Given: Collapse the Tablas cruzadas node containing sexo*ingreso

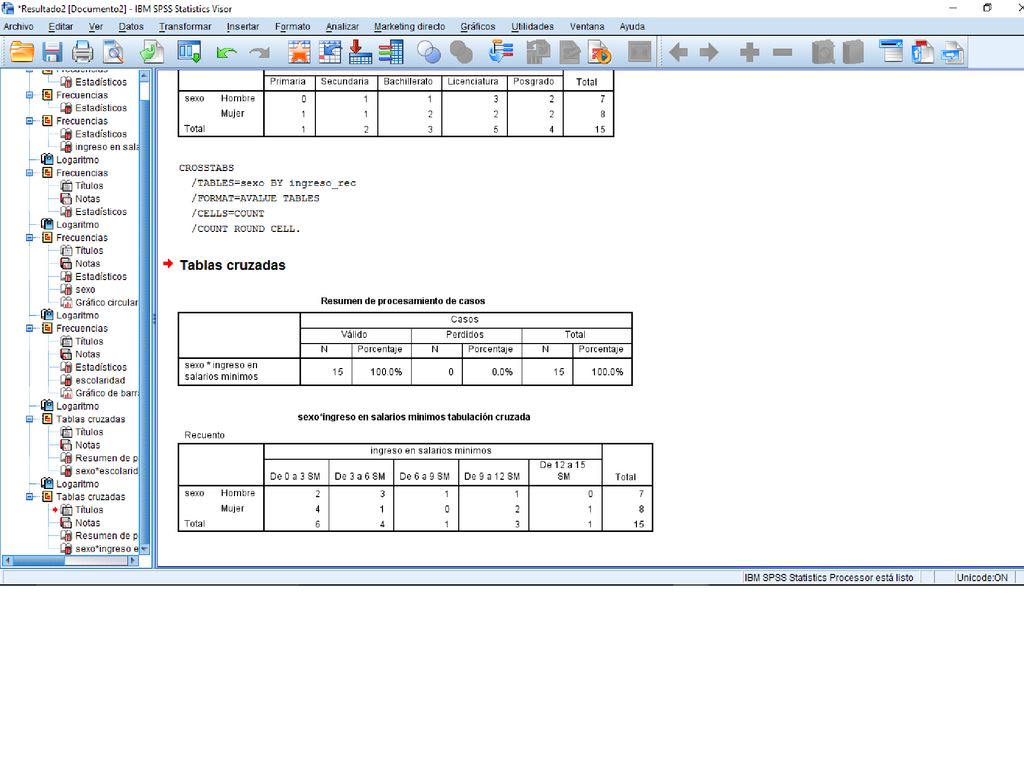Looking at the screenshot, I should click(29, 497).
